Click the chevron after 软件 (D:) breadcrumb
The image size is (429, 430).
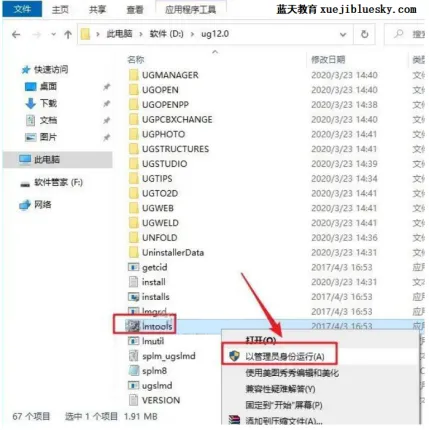[192, 34]
